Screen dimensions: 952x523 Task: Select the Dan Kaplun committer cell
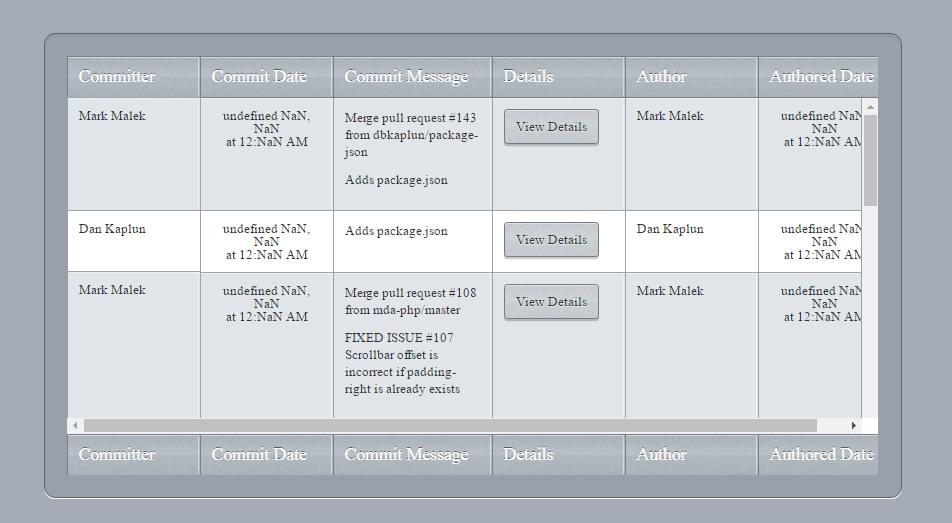coord(112,229)
